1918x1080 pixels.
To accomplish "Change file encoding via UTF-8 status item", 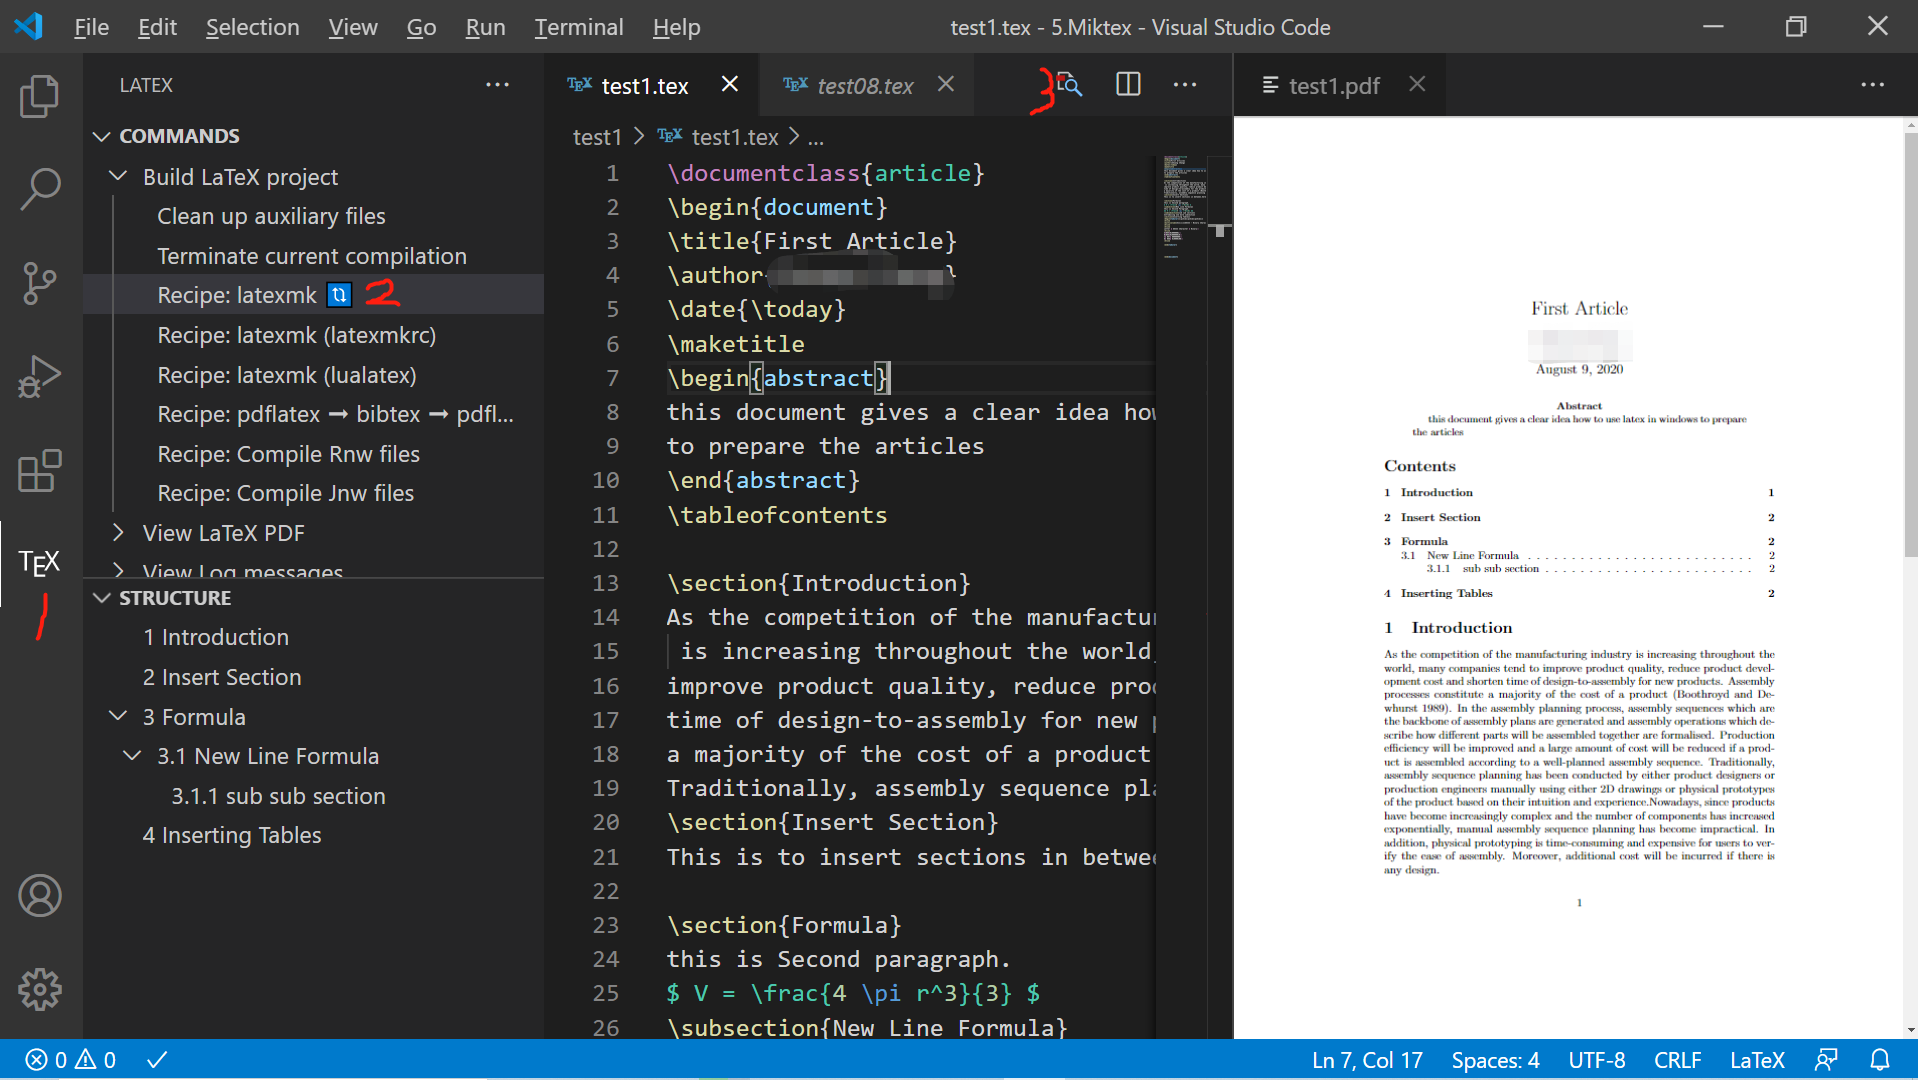I will (x=1597, y=1059).
